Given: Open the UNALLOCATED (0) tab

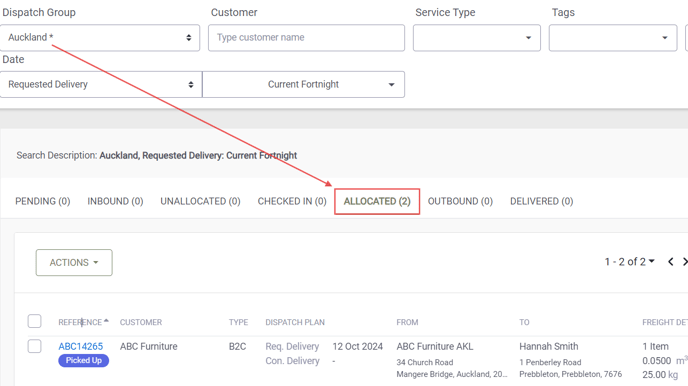Looking at the screenshot, I should coord(200,201).
